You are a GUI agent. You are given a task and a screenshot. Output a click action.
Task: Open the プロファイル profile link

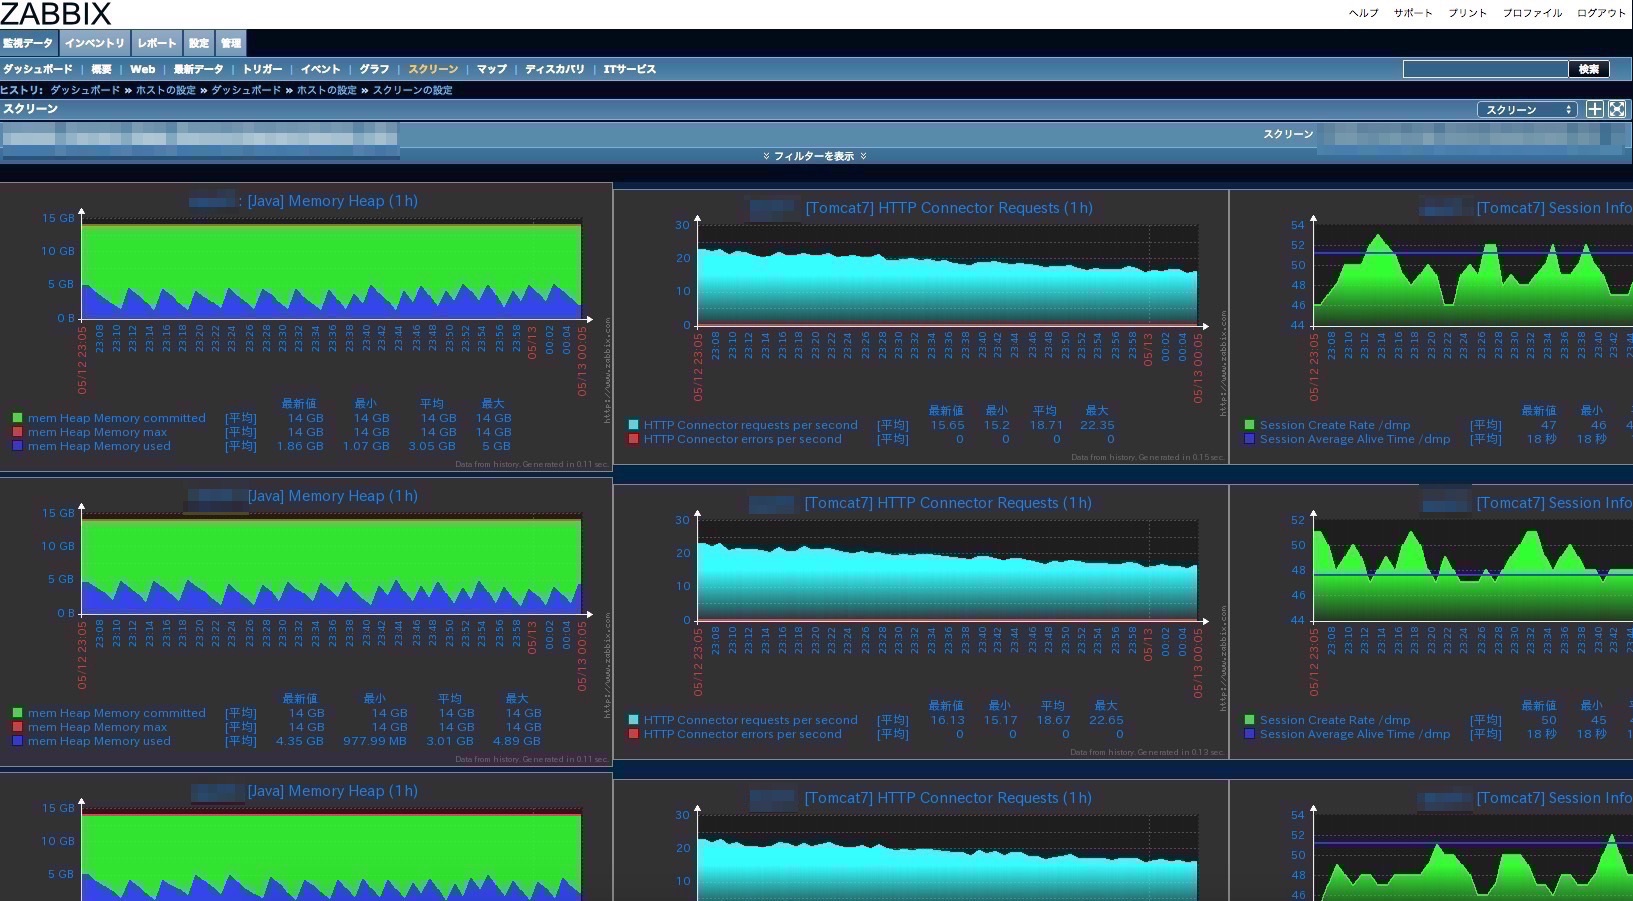coord(1532,13)
